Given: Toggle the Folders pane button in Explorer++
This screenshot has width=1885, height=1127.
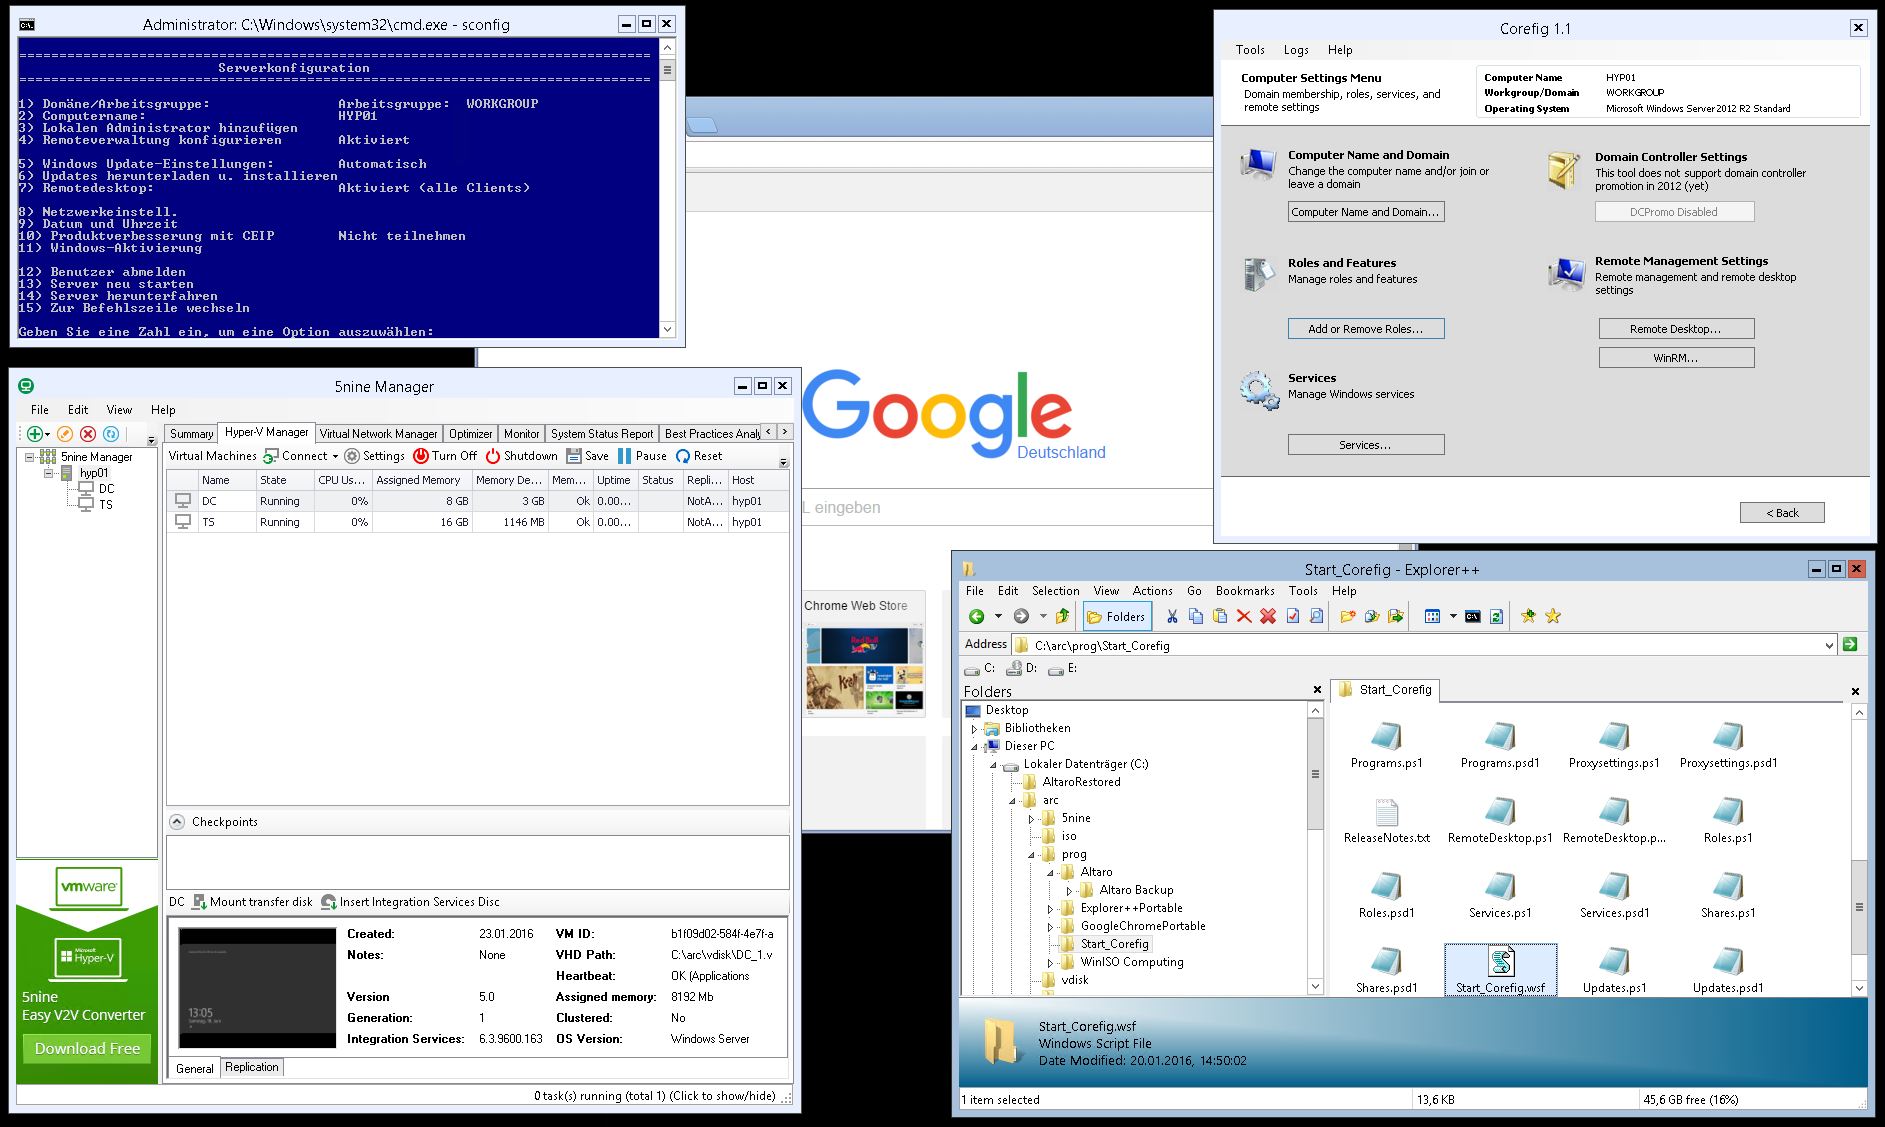Looking at the screenshot, I should pyautogui.click(x=1116, y=616).
